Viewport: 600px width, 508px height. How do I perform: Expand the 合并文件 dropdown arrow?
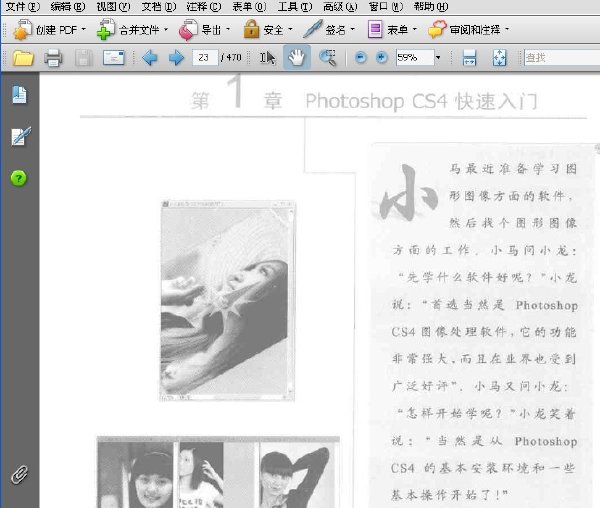pos(166,29)
